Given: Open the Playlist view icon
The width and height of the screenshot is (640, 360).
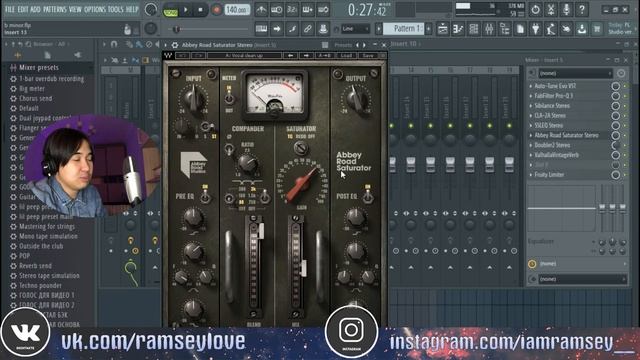Looking at the screenshot, I should point(442,29).
